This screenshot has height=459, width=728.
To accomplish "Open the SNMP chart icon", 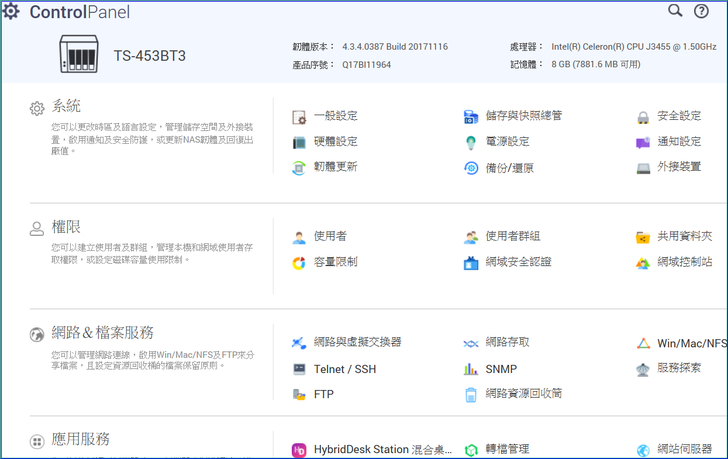I will (471, 369).
